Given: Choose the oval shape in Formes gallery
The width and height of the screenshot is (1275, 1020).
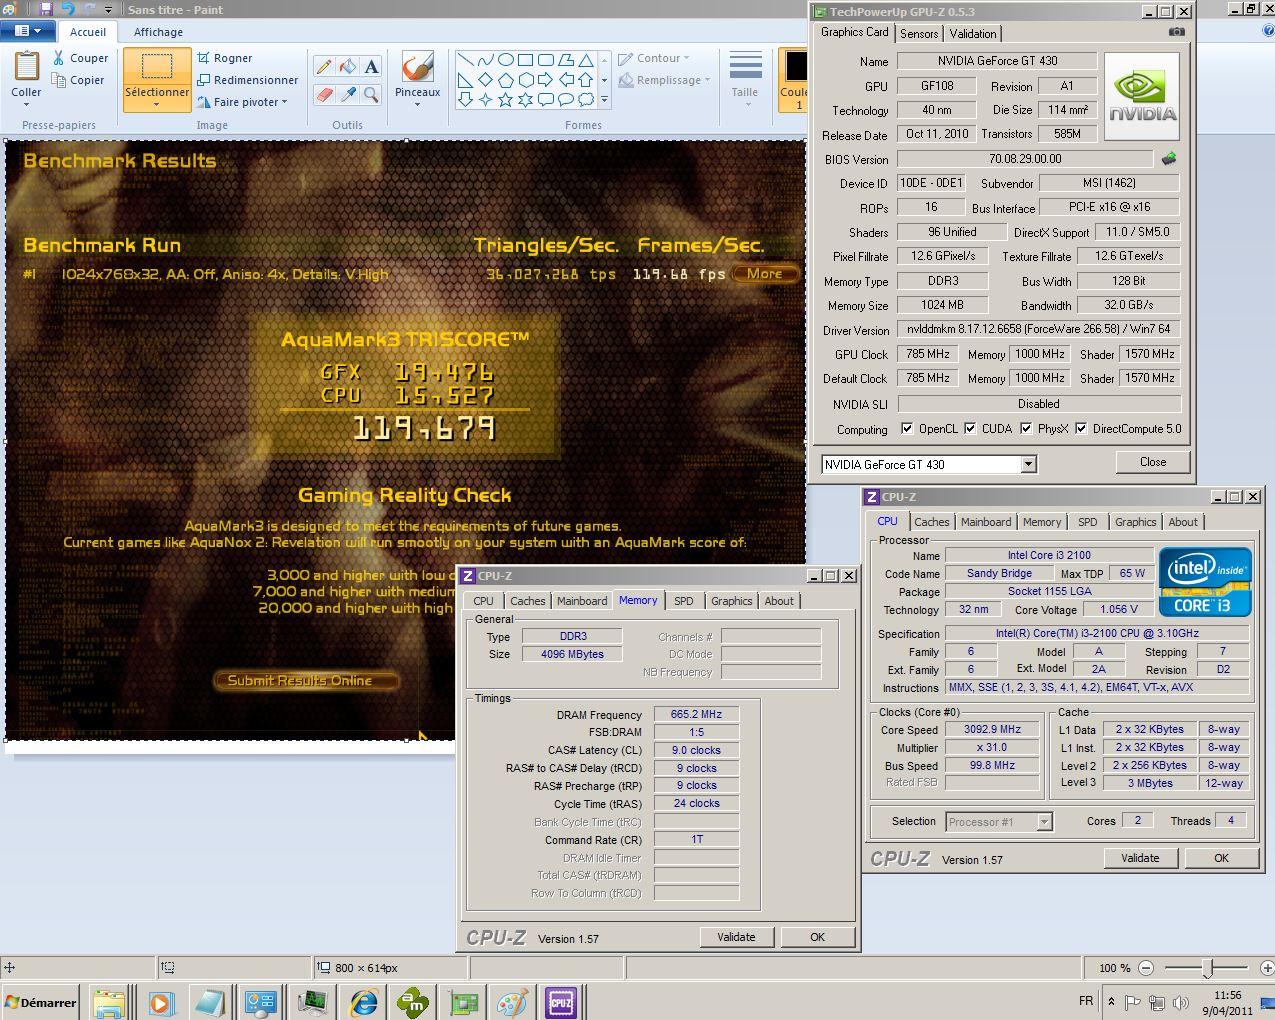Looking at the screenshot, I should (x=506, y=60).
